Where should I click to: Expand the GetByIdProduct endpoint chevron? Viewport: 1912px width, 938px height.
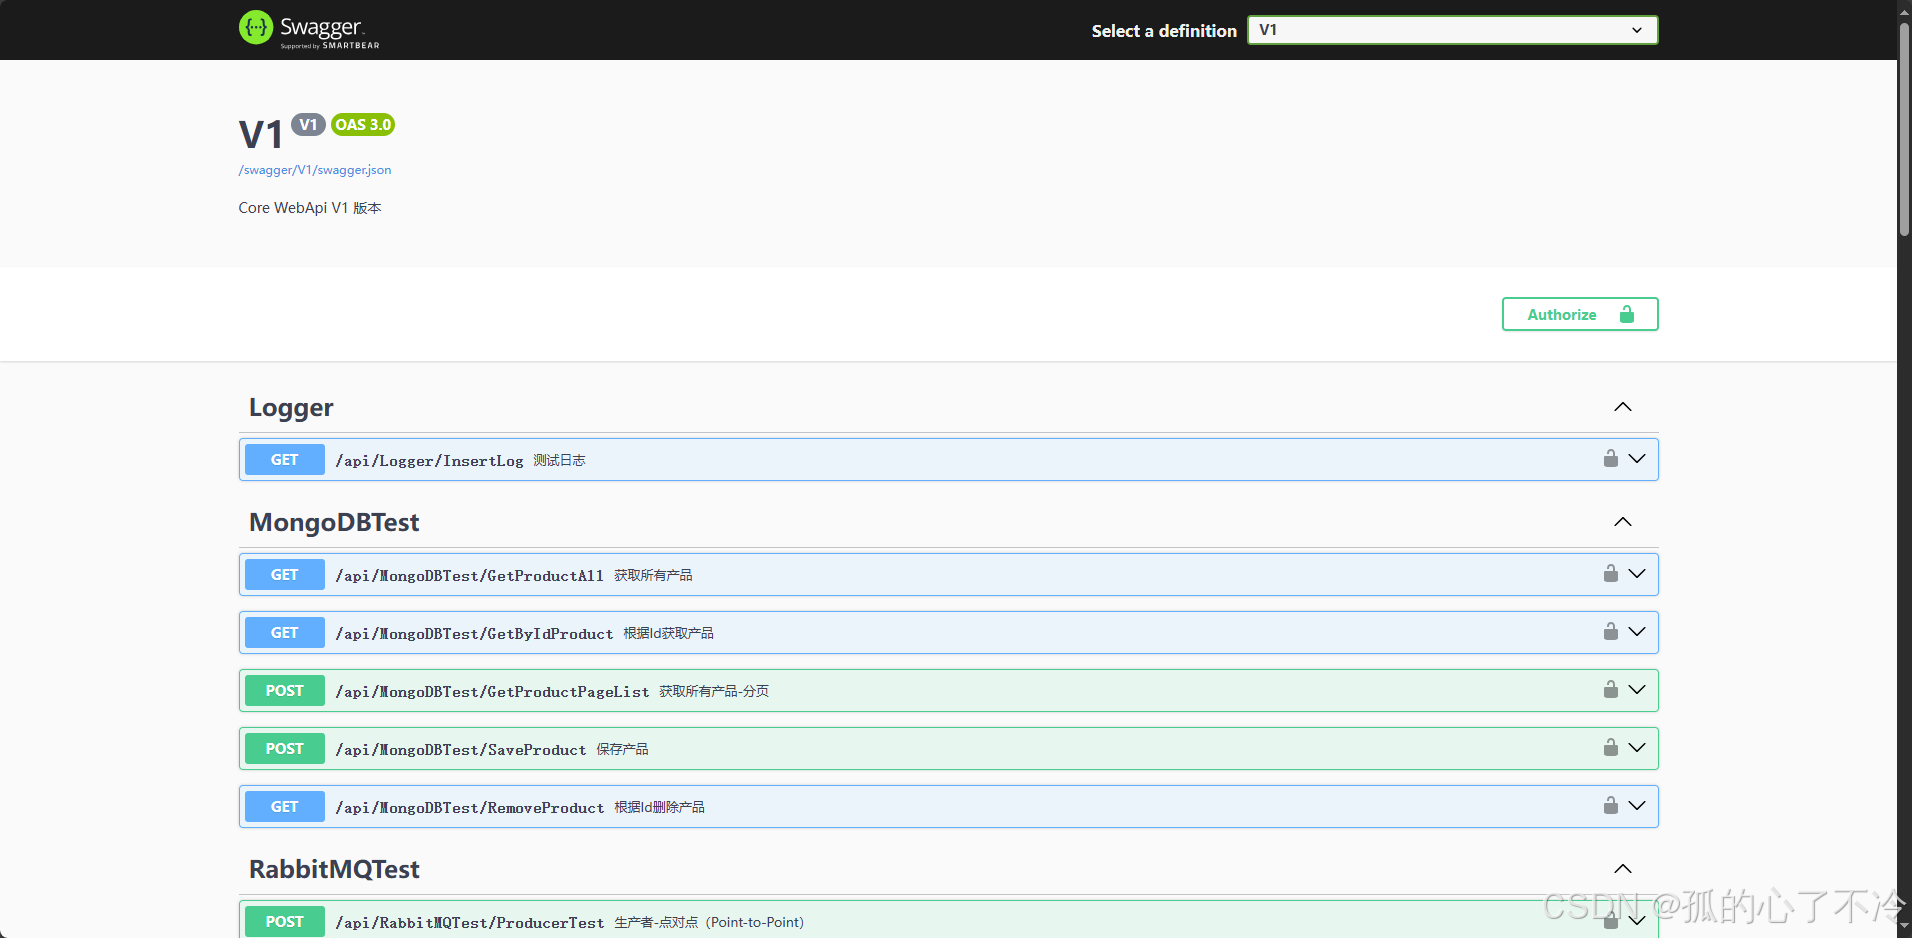pyautogui.click(x=1637, y=632)
